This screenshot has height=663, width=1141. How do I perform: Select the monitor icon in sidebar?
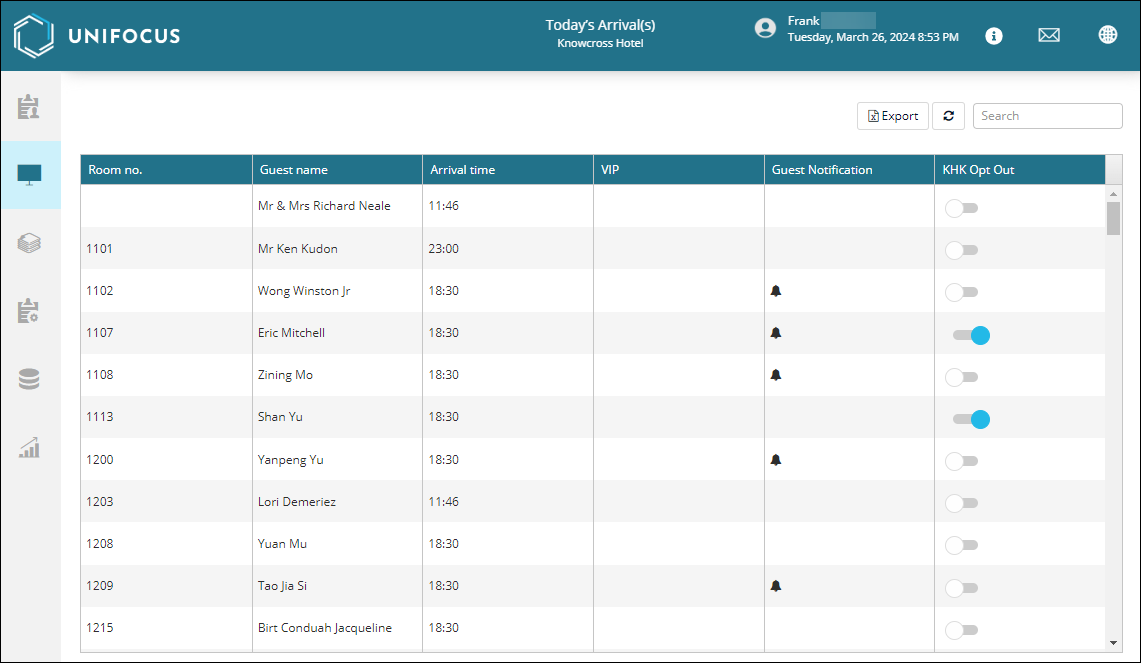(29, 175)
